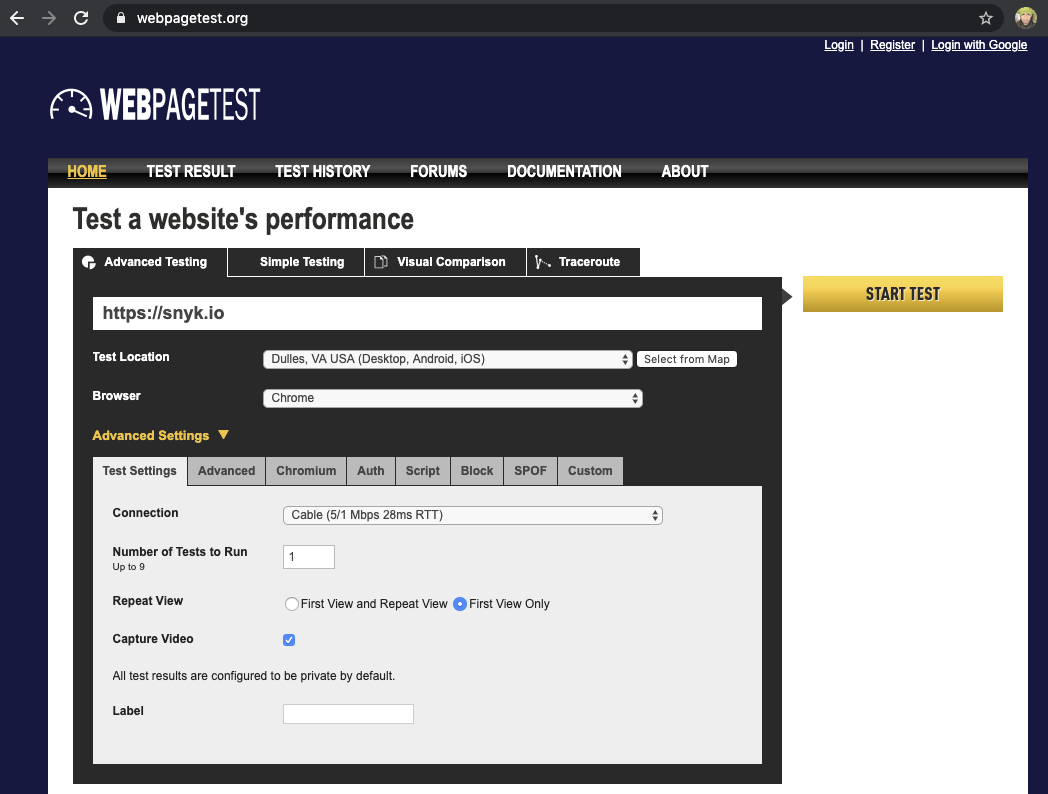Open the user profile avatar

point(1025,18)
